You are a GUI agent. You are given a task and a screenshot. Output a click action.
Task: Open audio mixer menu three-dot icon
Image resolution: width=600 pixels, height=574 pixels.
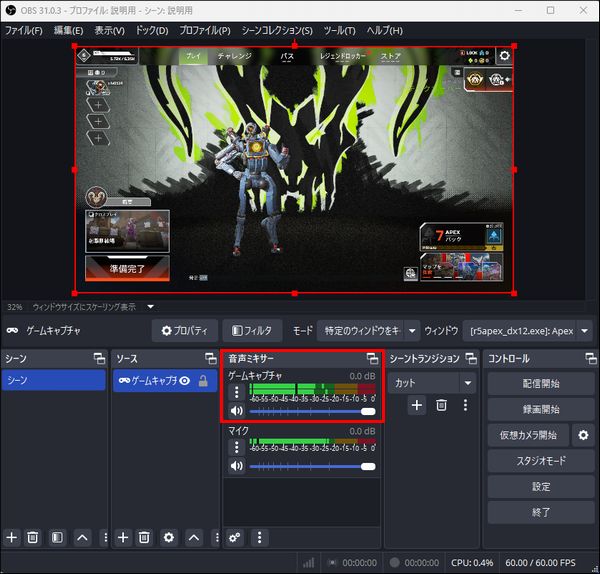pyautogui.click(x=259, y=538)
